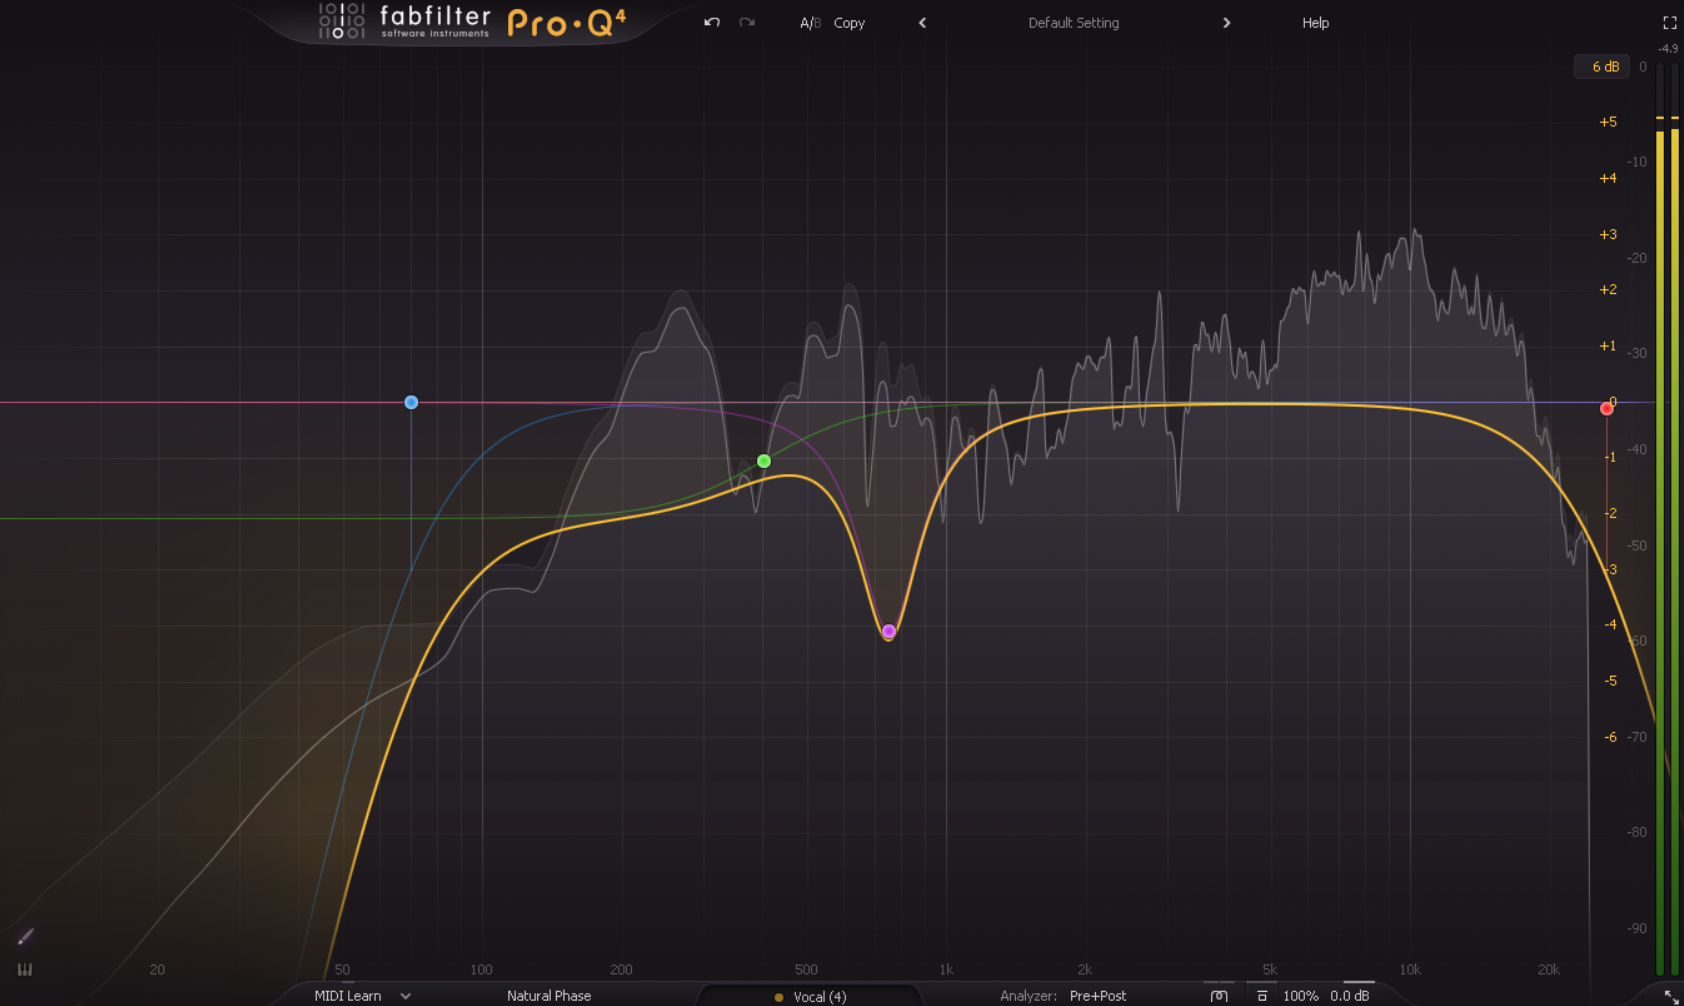Adjust the 0.0 dB output gain
This screenshot has width=1684, height=1006.
pos(1350,996)
